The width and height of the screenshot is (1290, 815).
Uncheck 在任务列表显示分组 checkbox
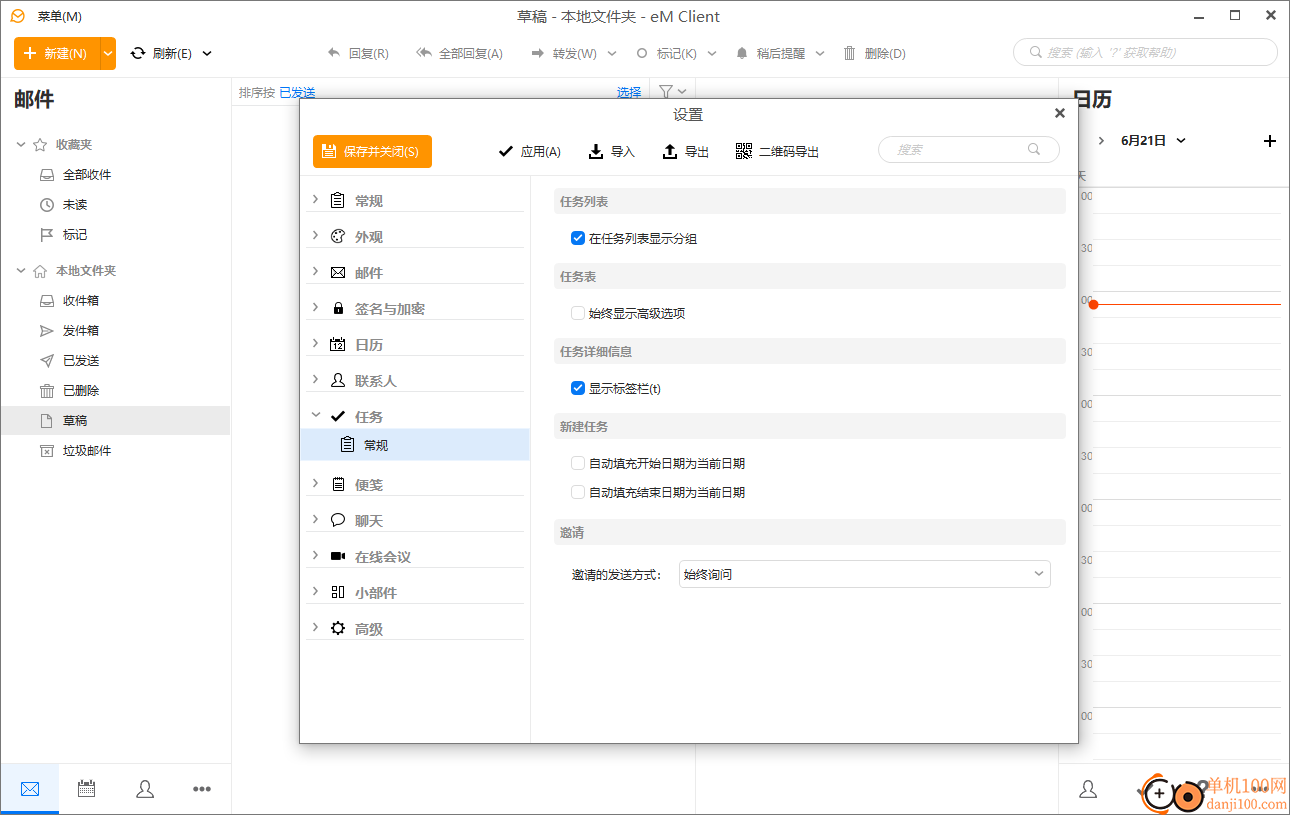tap(577, 238)
